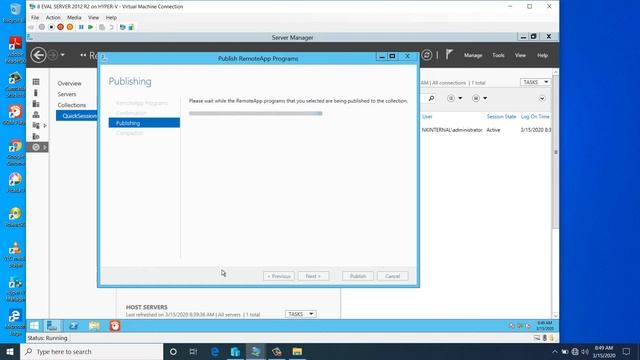
Task: Cancel the Publish RemoteApp Programs wizard
Action: (x=392, y=276)
